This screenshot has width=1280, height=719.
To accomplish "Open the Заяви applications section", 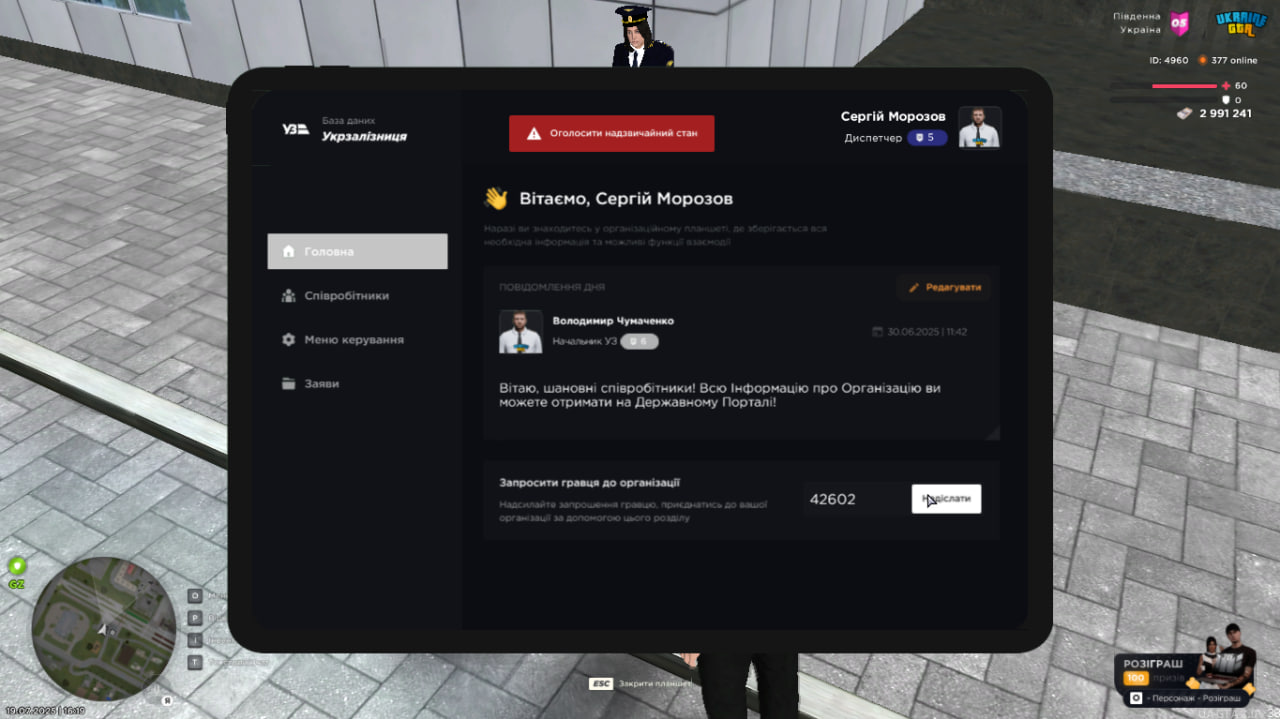I will coord(357,383).
